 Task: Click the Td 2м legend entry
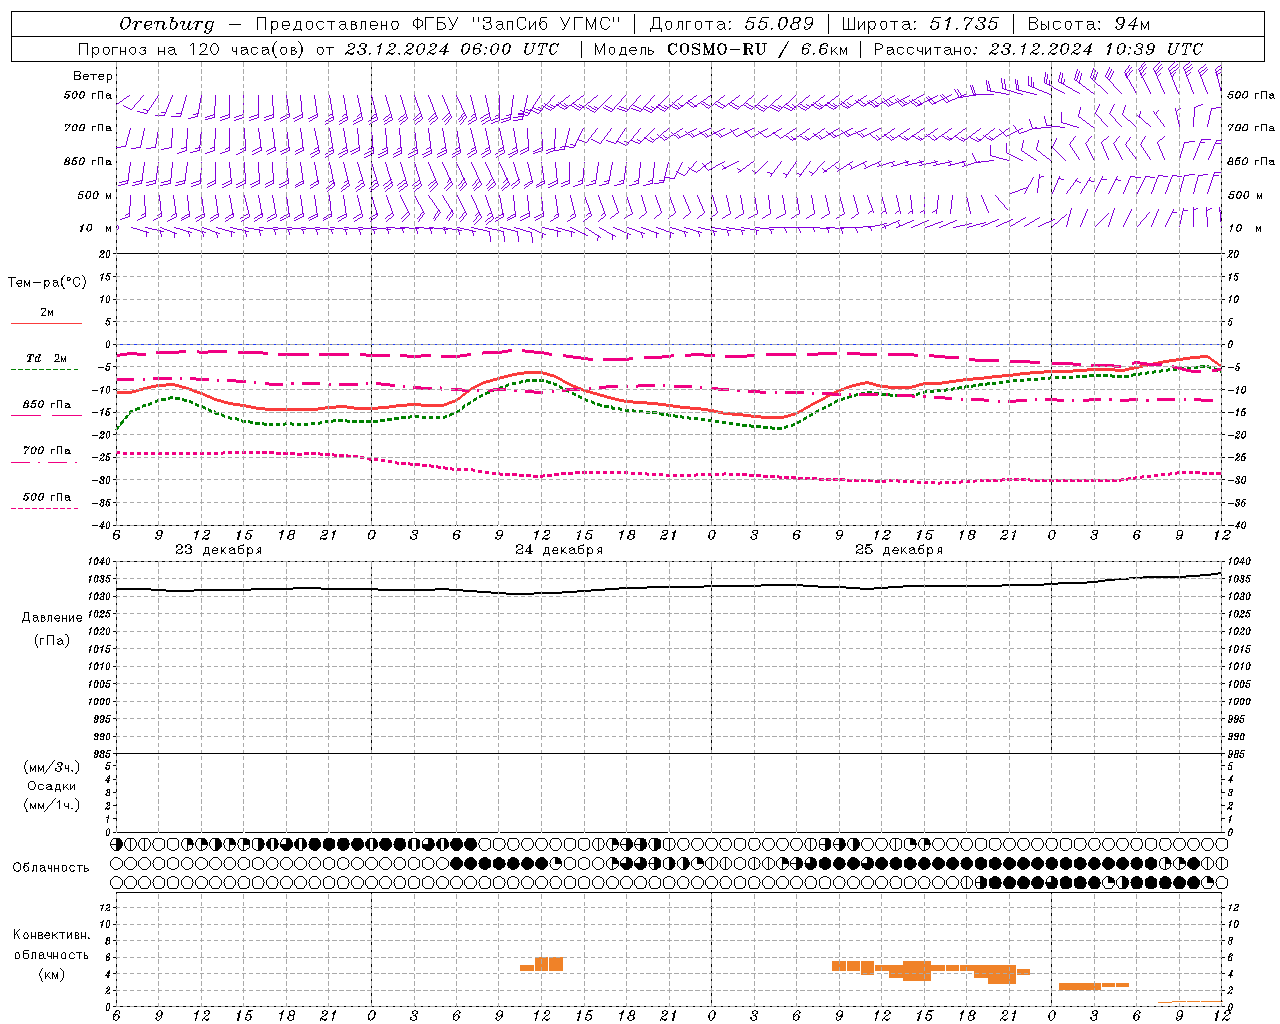click(47, 358)
